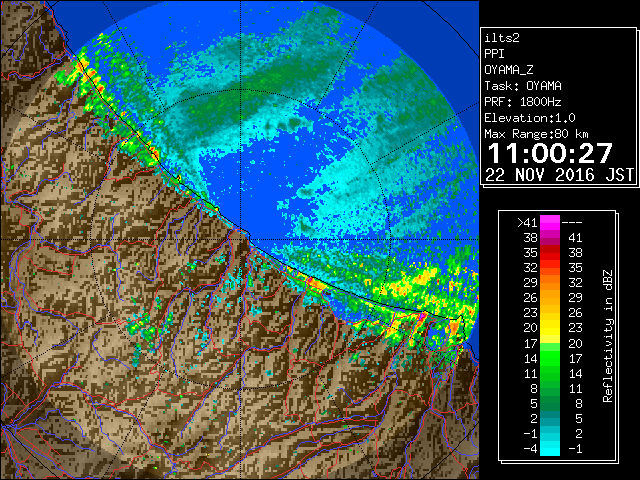Click the red 35 dBZ legend color
The width and height of the screenshot is (640, 480).
(x=550, y=253)
